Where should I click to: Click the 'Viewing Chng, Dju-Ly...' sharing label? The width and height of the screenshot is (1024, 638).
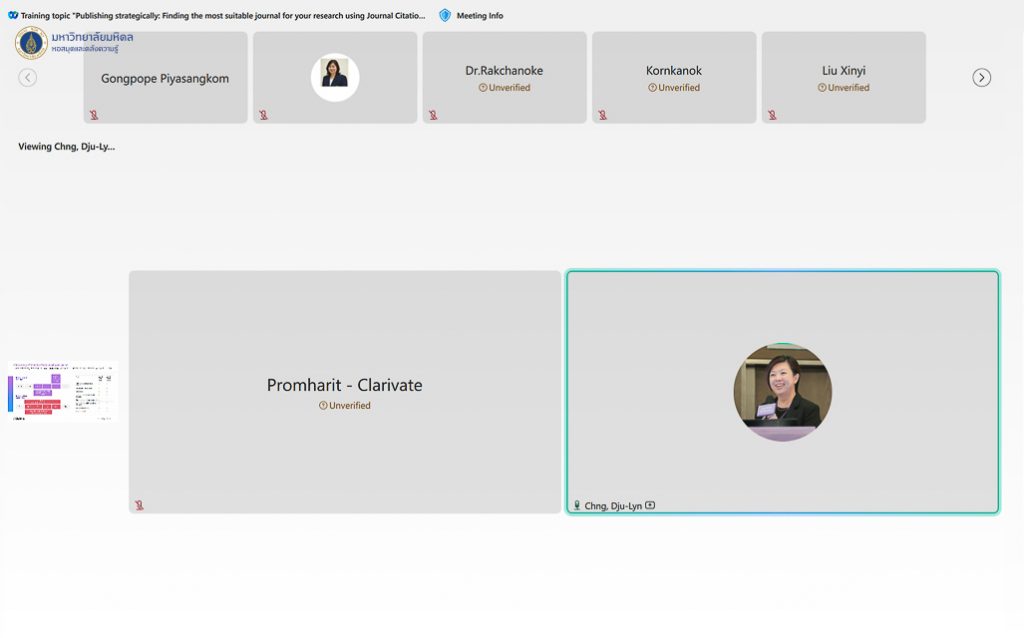click(66, 146)
